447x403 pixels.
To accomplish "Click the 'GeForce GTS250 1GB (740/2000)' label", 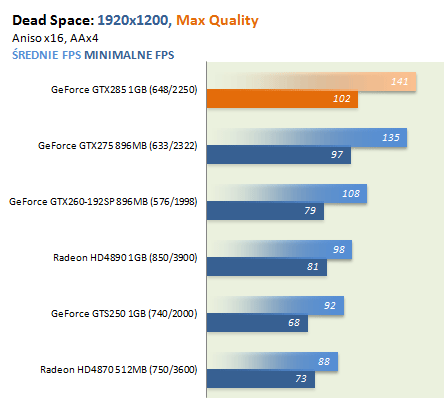I will (124, 314).
